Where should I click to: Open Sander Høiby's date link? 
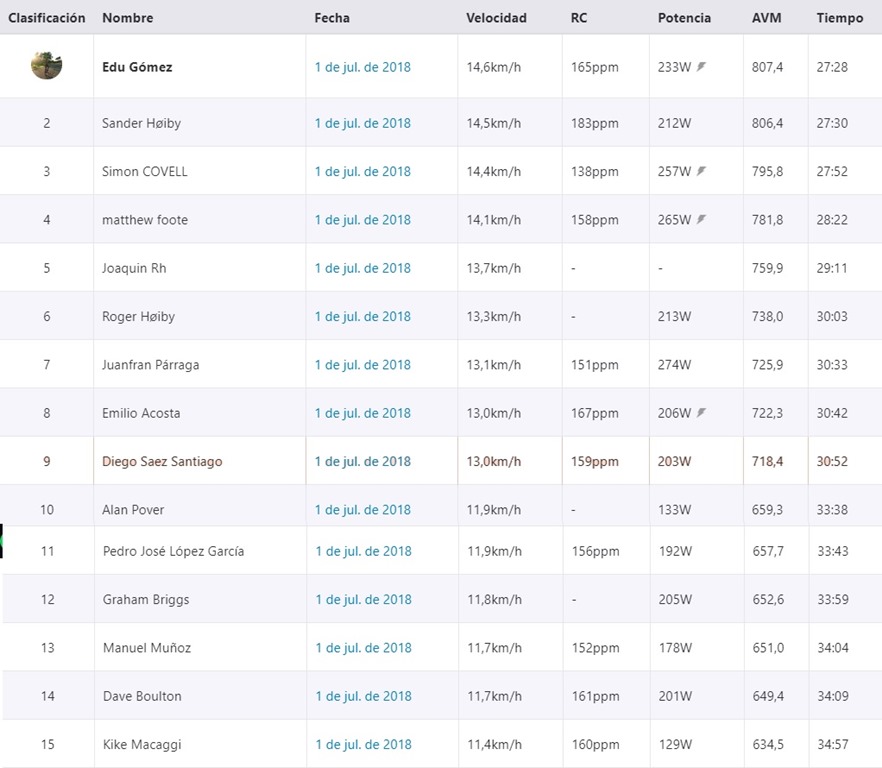(x=363, y=123)
